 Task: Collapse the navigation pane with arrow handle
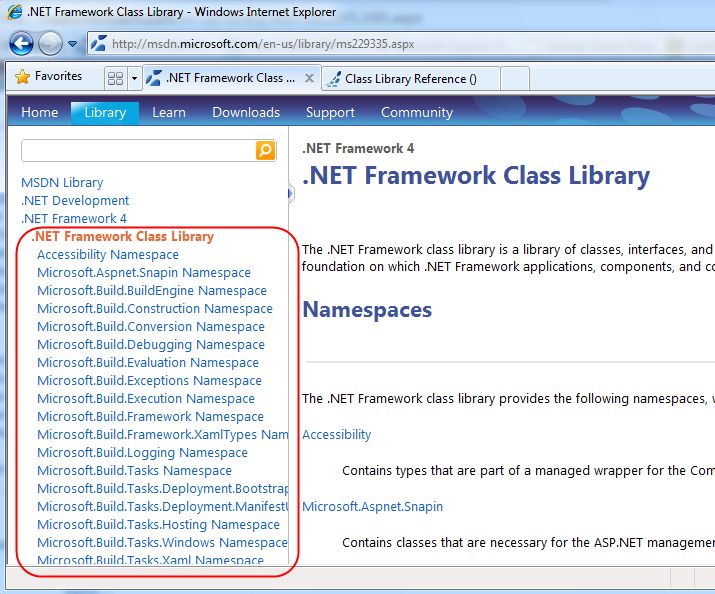(290, 194)
